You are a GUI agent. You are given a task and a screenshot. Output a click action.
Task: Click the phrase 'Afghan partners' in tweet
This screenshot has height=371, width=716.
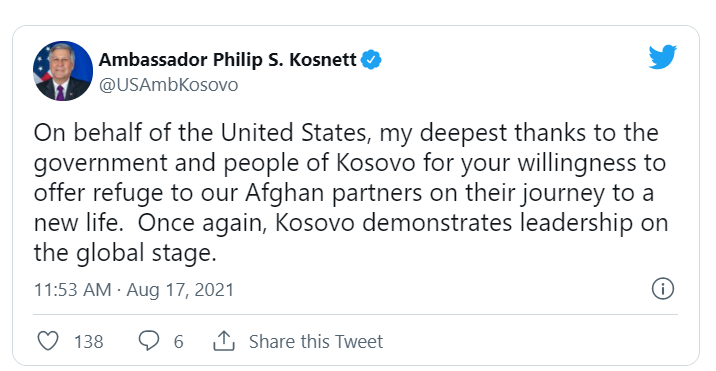(x=334, y=193)
